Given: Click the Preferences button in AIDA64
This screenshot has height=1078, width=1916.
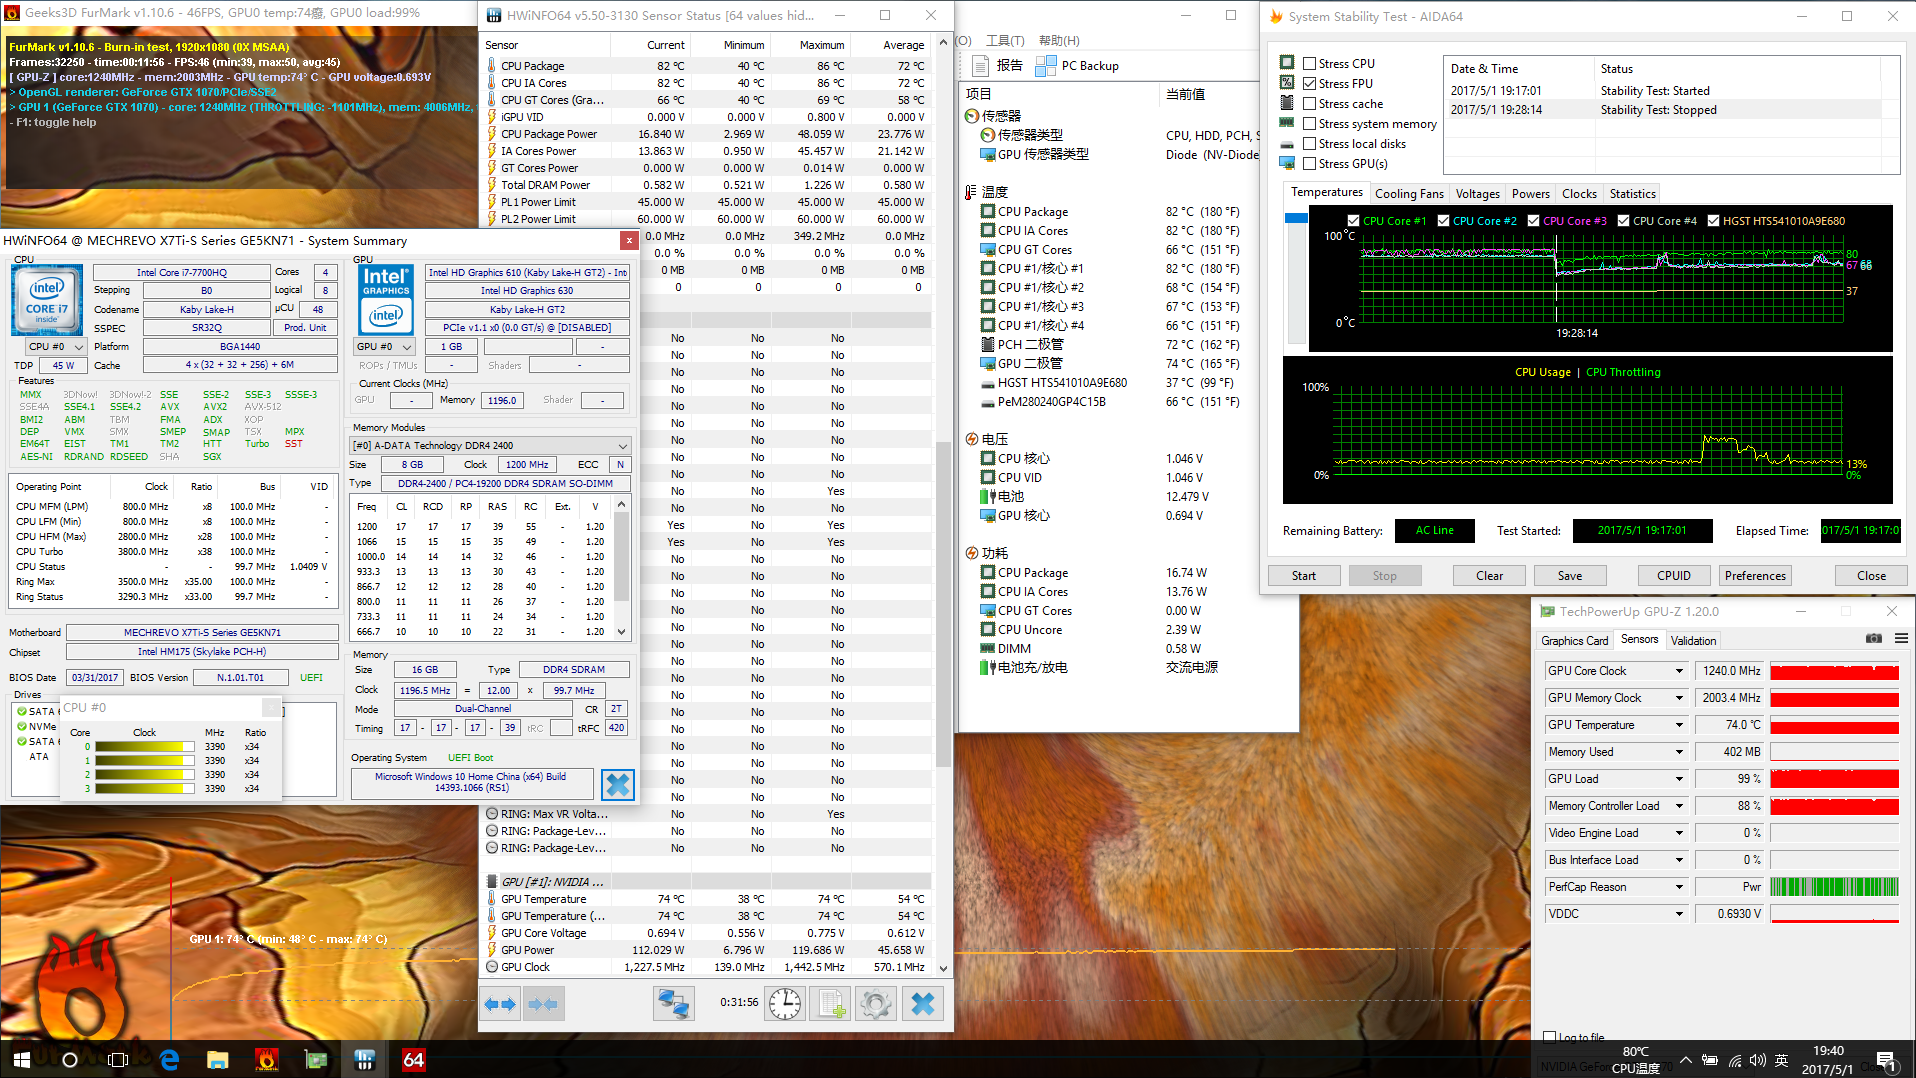Looking at the screenshot, I should [x=1754, y=576].
